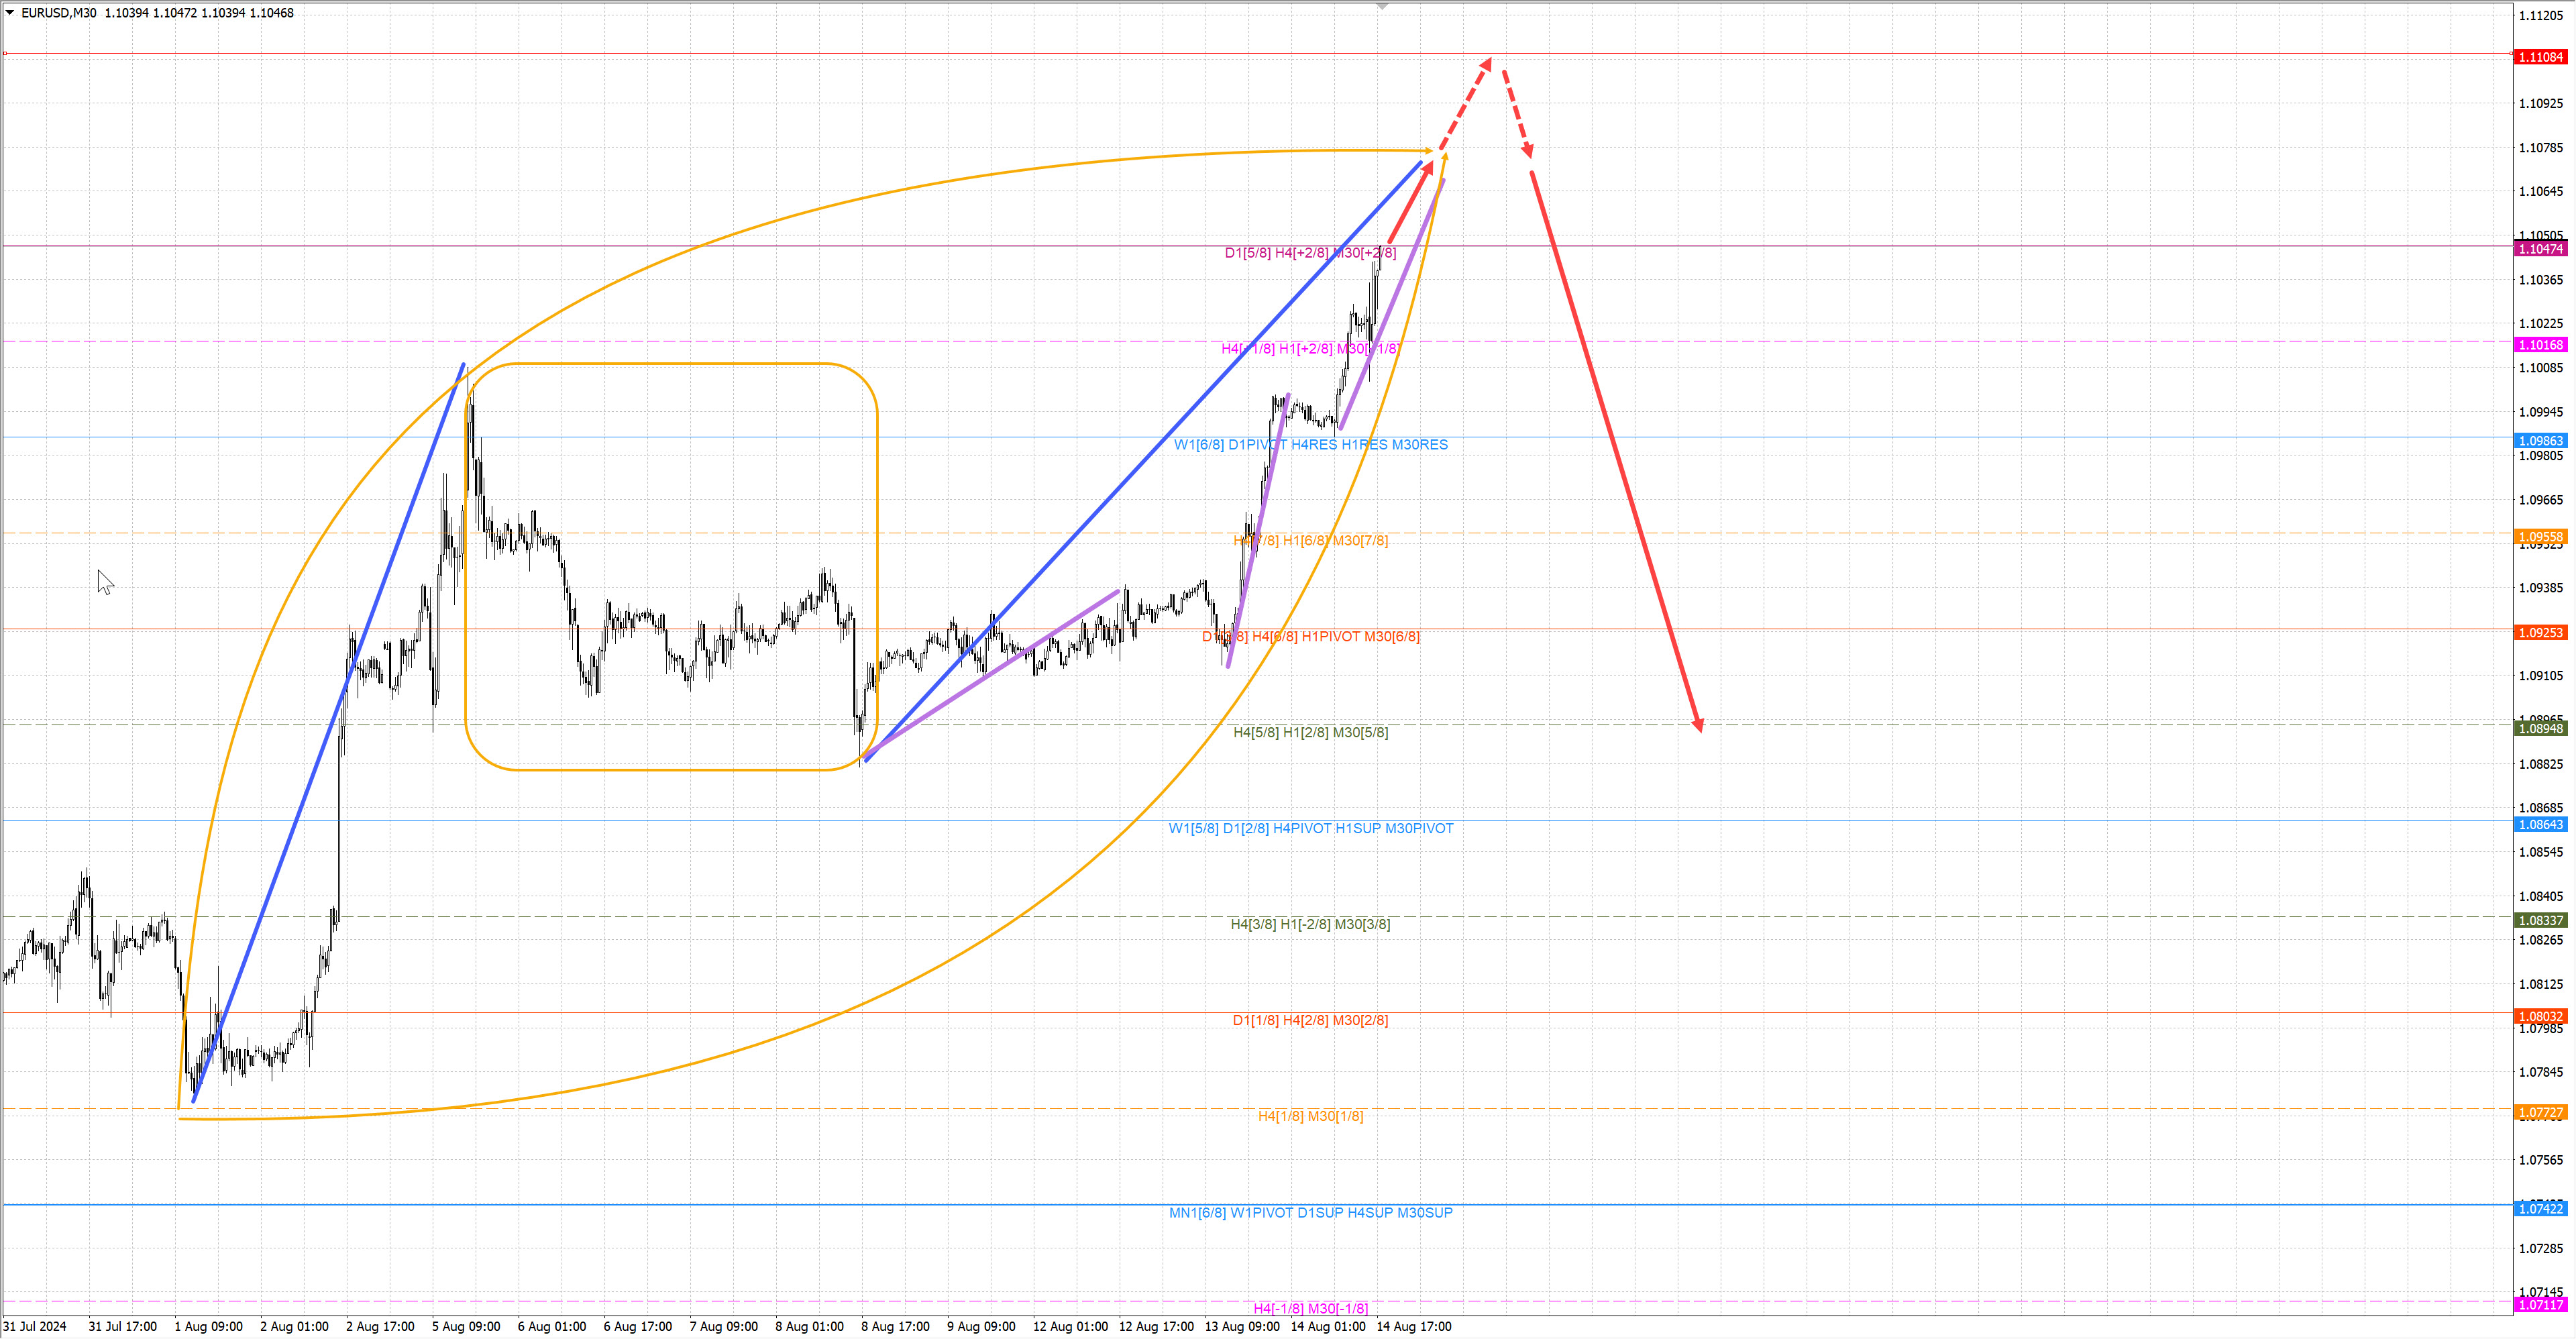Image resolution: width=2576 pixels, height=1339 pixels.
Task: Click the W1[5/8] D1[2/8] H4PIVOT level label
Action: pos(1310,828)
